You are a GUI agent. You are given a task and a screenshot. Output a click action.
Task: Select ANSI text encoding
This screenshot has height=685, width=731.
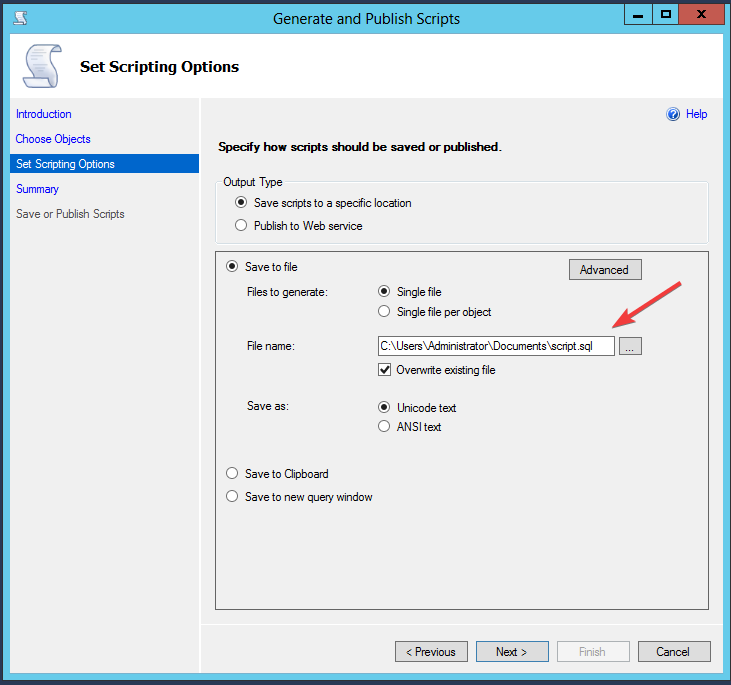(x=384, y=426)
